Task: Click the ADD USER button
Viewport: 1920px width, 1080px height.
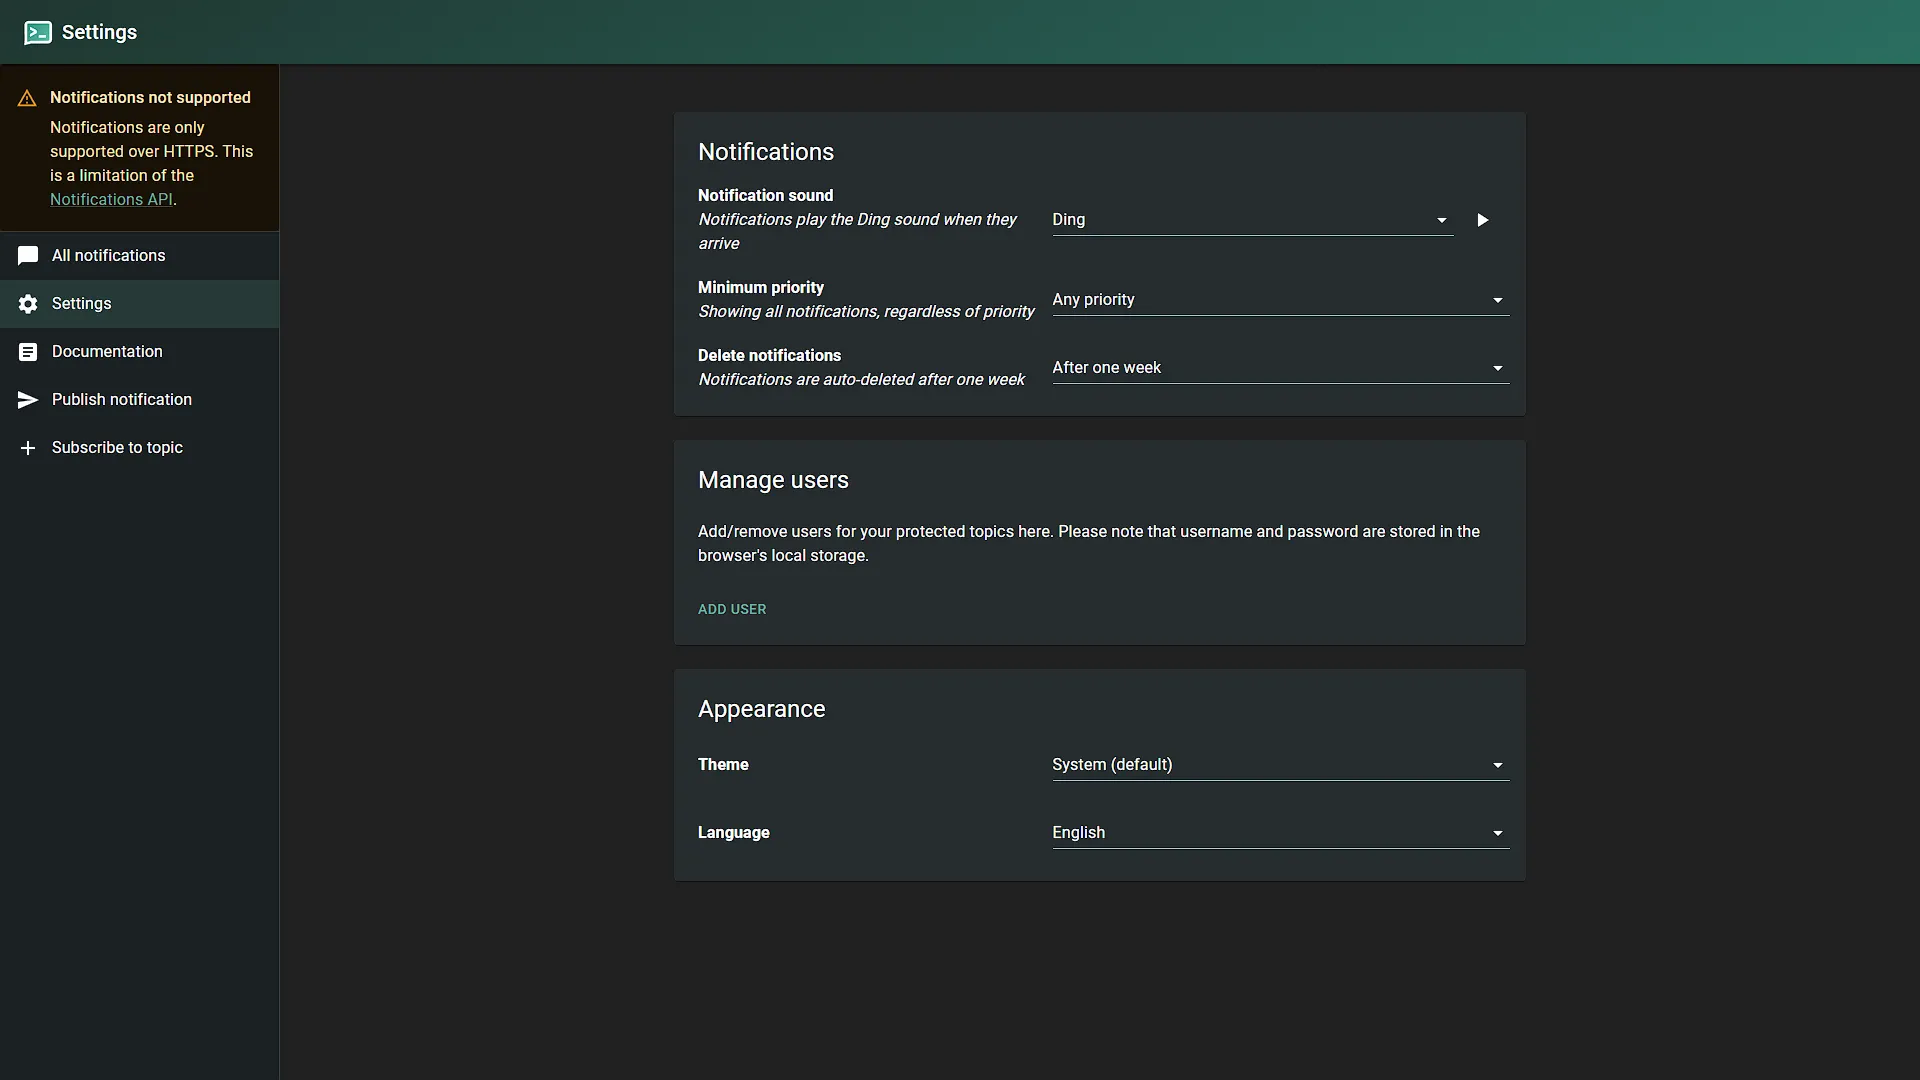Action: tap(732, 609)
